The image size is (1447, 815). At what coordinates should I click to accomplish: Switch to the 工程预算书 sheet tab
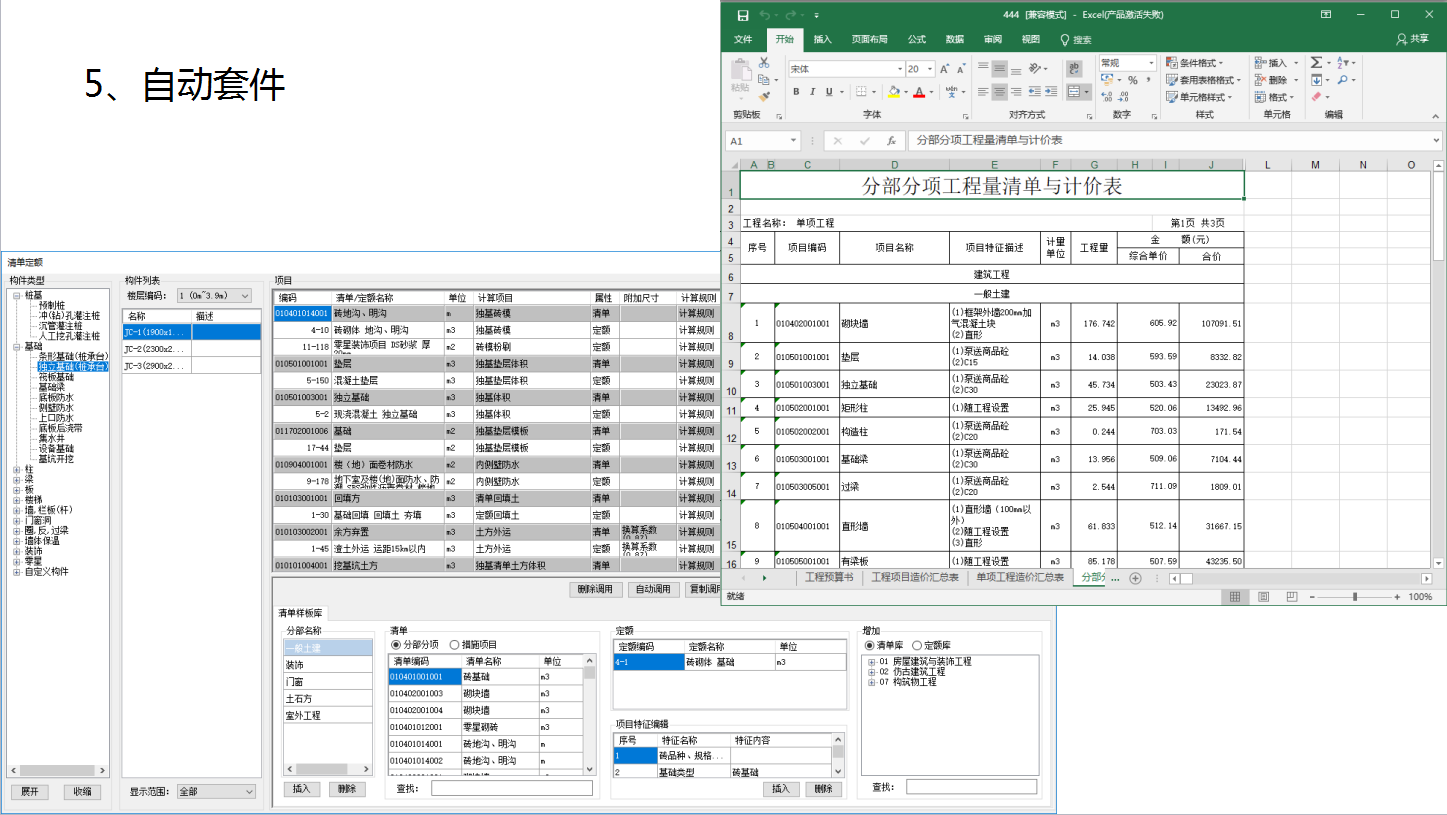(829, 578)
